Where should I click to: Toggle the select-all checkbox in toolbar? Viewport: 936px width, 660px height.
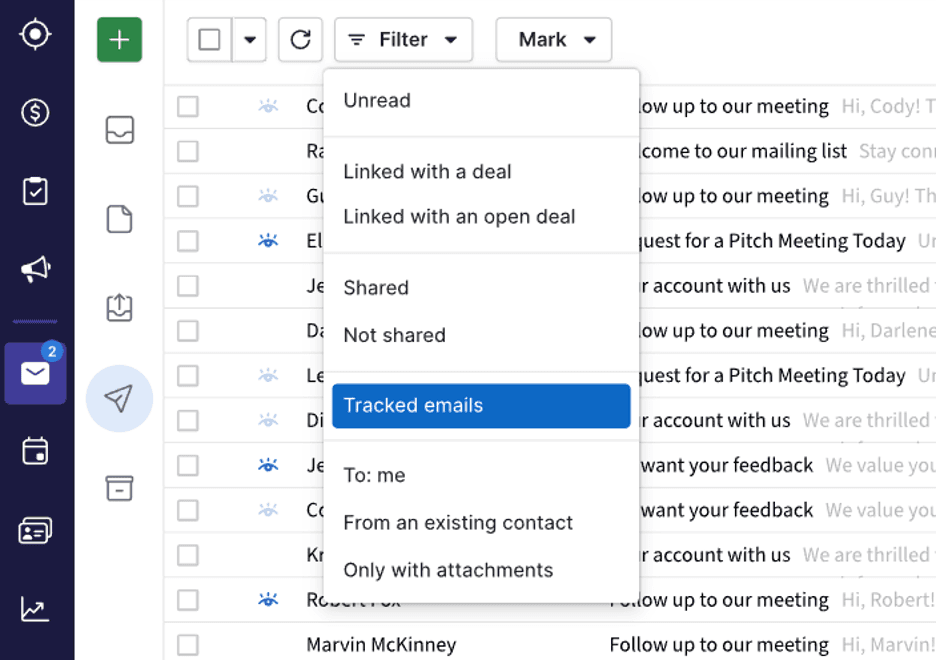(x=209, y=40)
